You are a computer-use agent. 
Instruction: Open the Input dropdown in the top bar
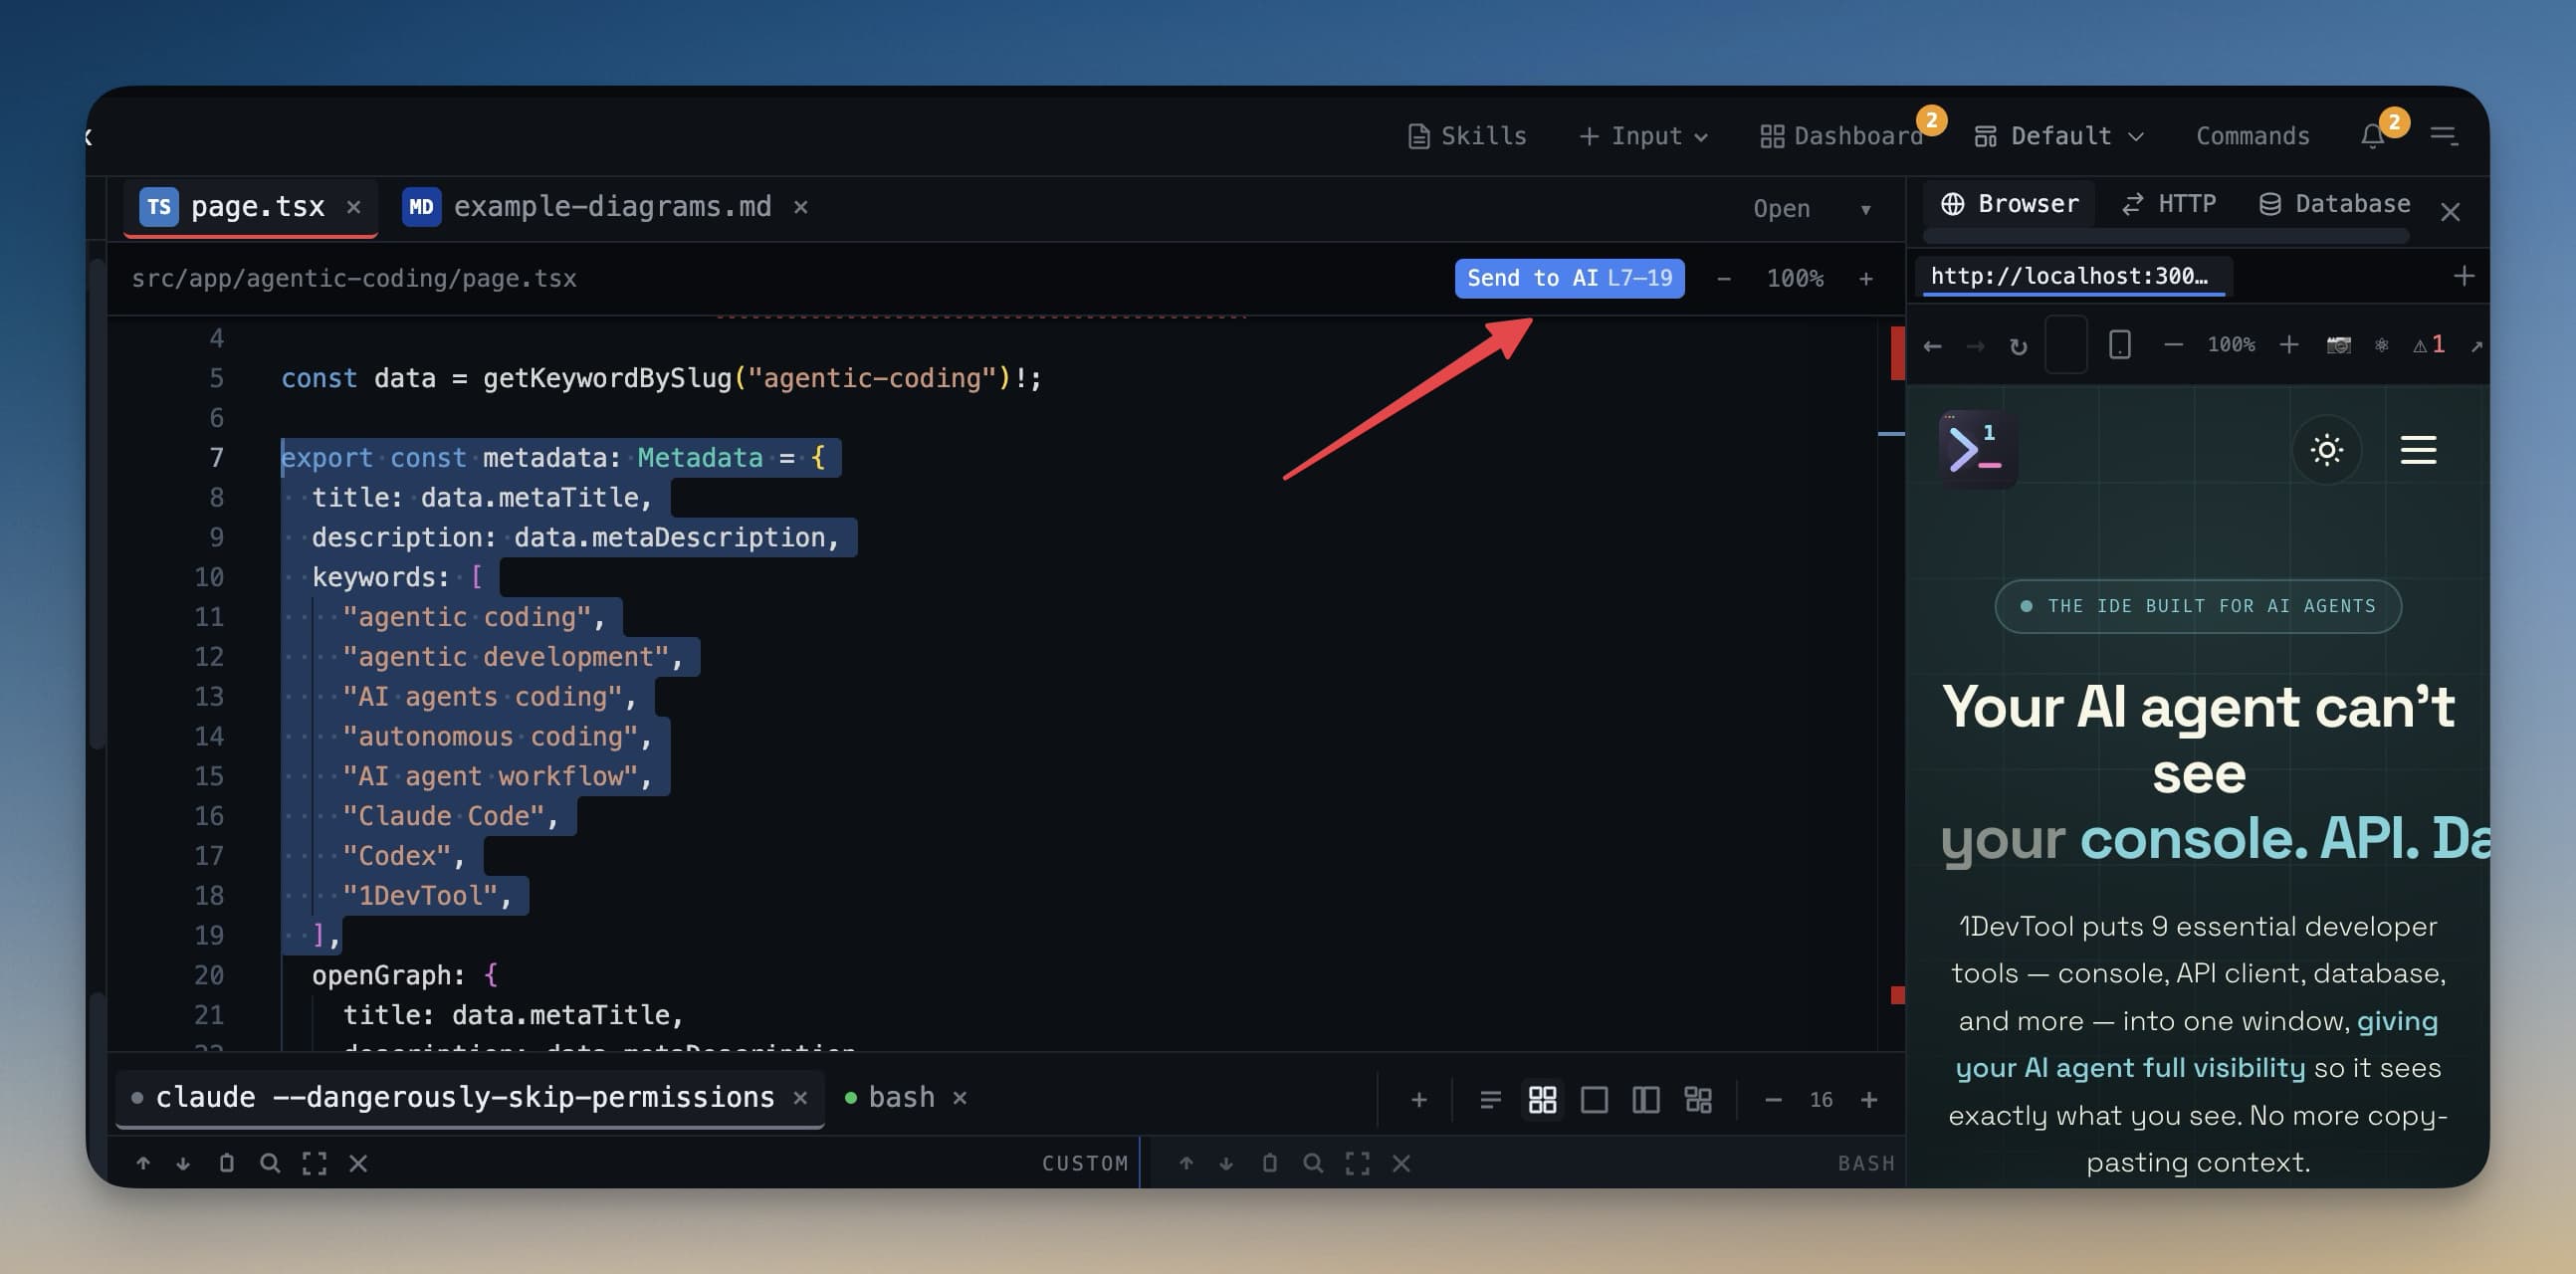pyautogui.click(x=1643, y=135)
